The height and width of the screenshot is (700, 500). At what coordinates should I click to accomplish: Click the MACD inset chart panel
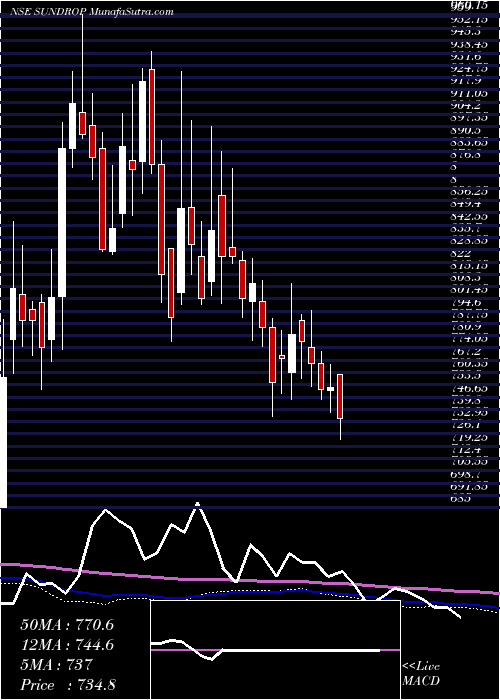click(x=275, y=650)
